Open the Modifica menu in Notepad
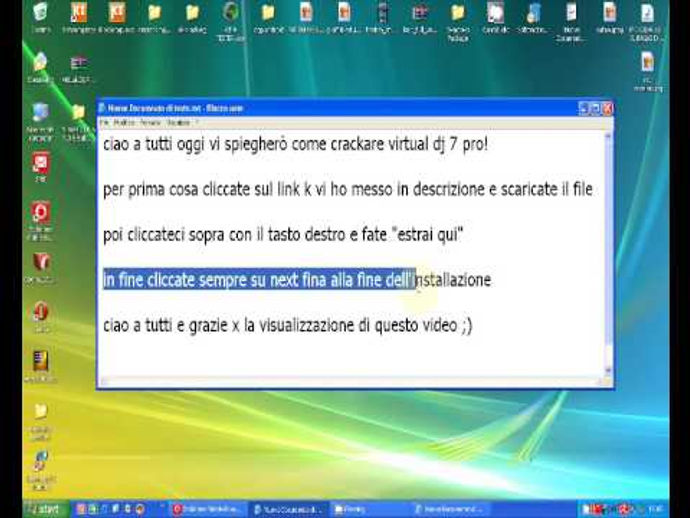The width and height of the screenshot is (690, 518). [124, 123]
